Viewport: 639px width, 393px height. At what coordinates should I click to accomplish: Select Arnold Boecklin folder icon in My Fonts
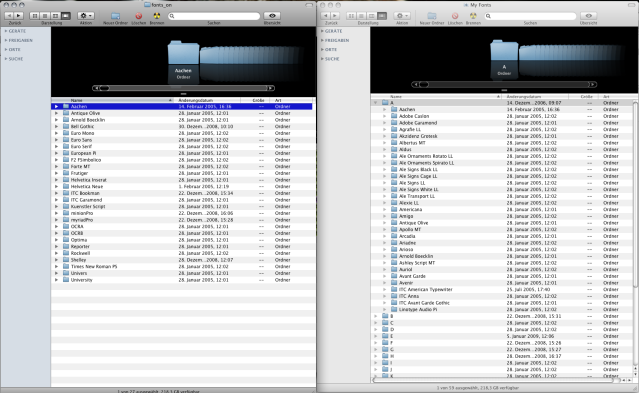pyautogui.click(x=394, y=256)
